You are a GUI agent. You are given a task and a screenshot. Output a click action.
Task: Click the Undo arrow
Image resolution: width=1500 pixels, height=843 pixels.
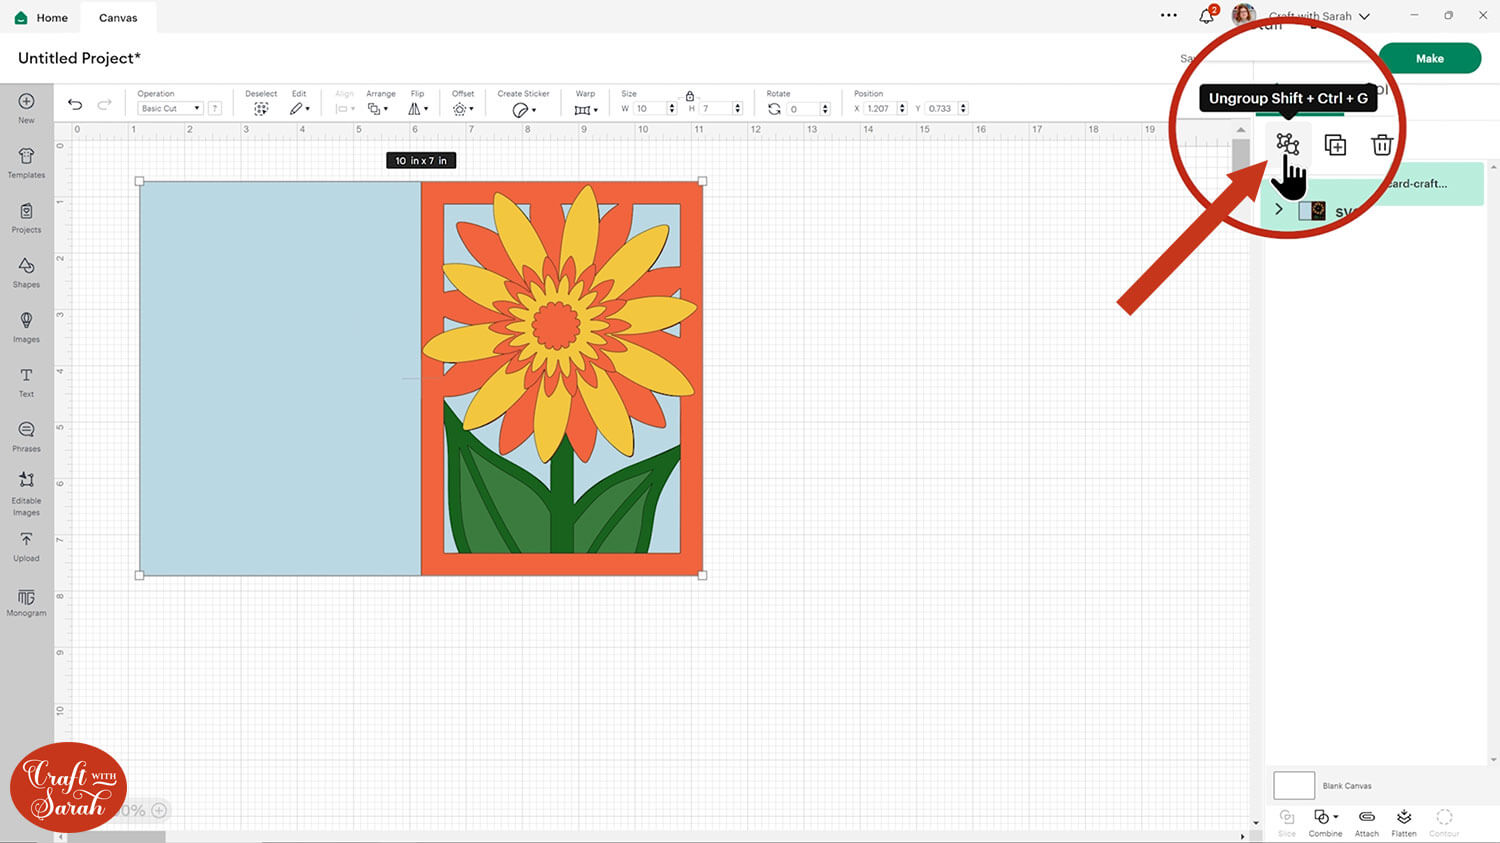[75, 105]
